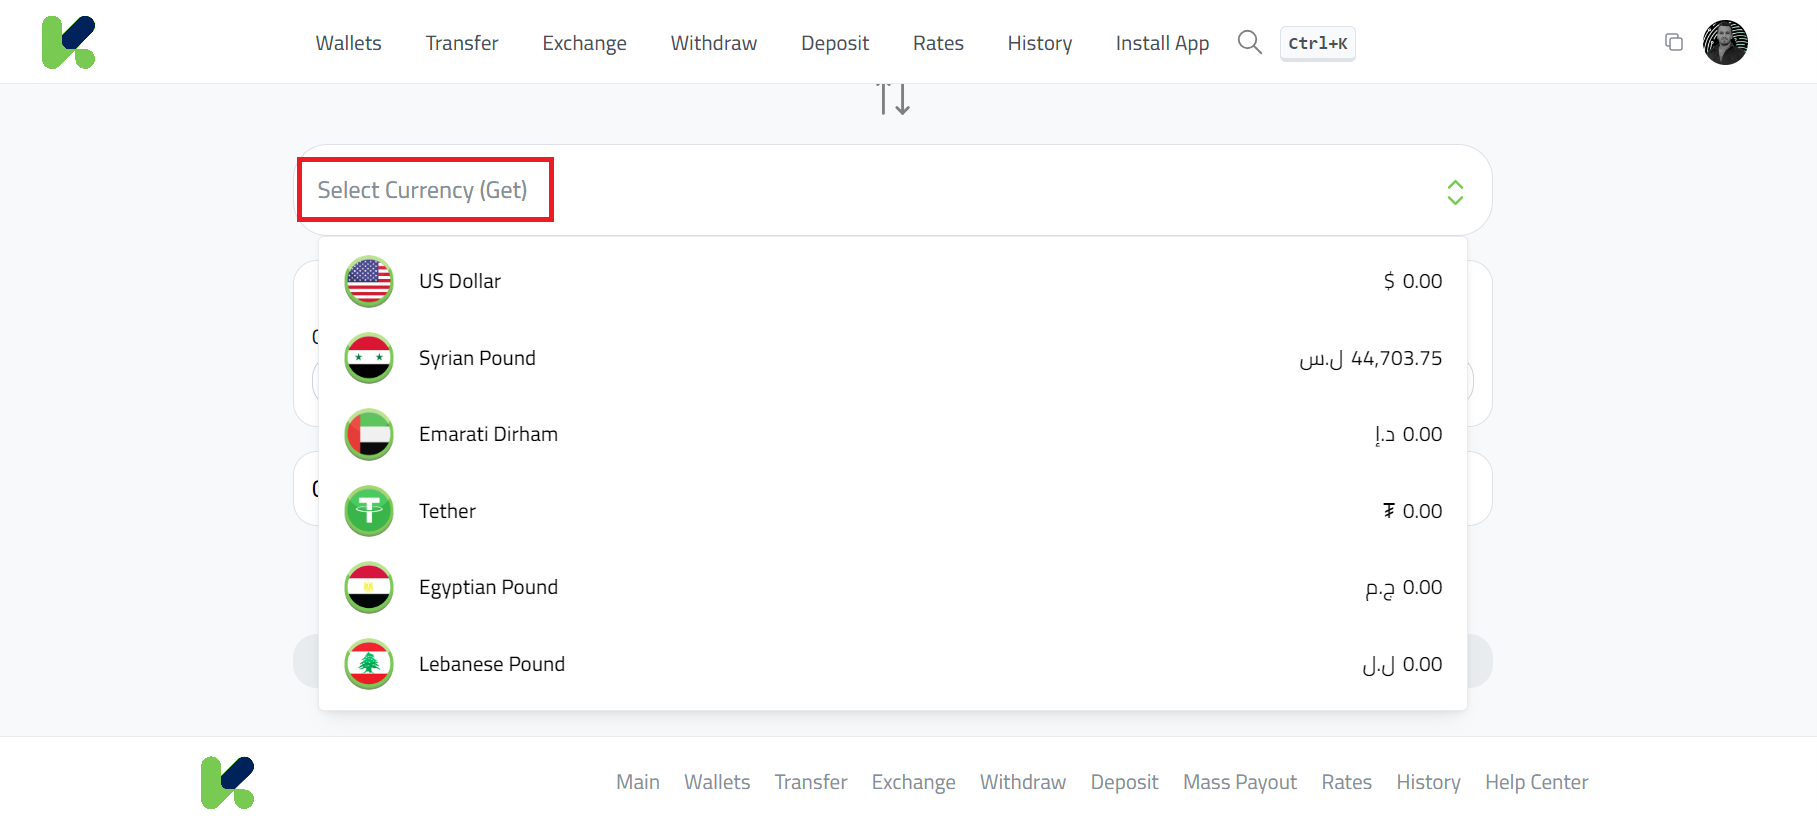Open the user profile avatar

[x=1725, y=42]
